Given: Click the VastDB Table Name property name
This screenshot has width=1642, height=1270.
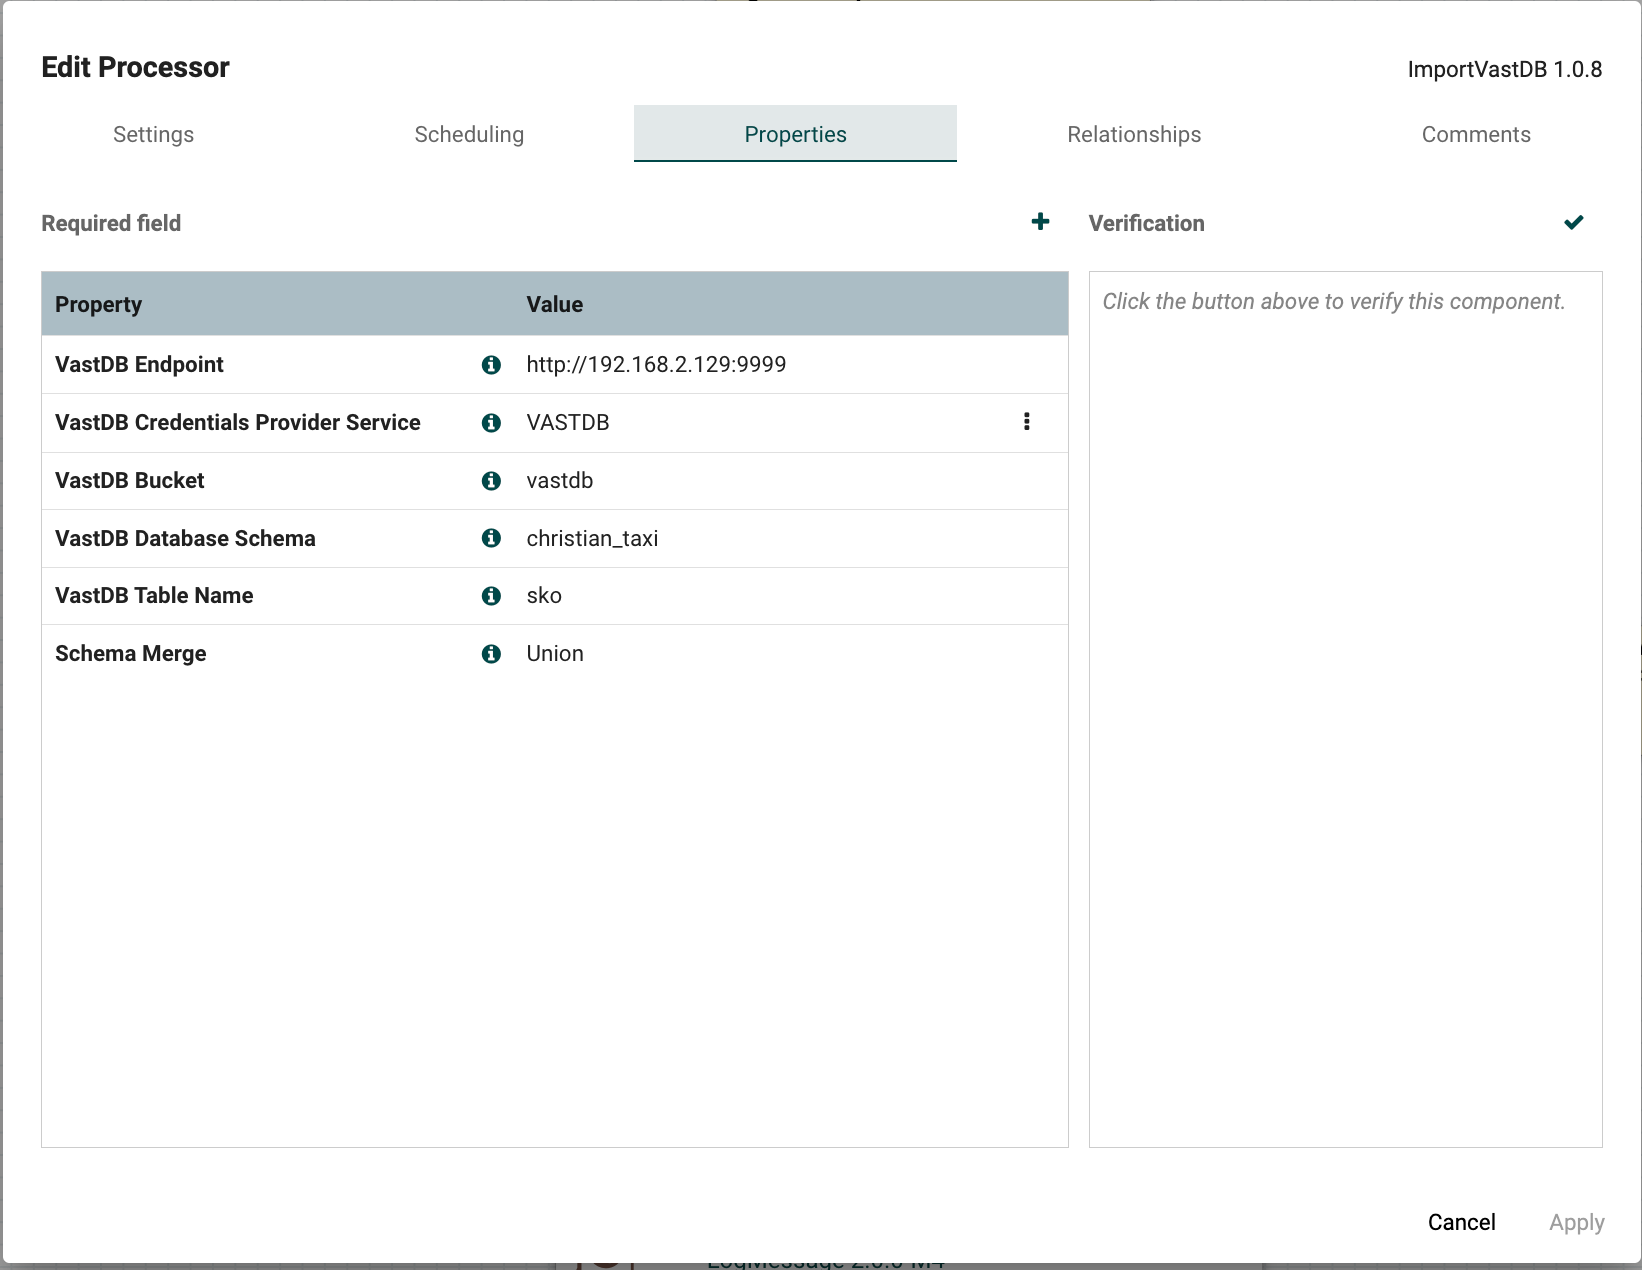Looking at the screenshot, I should [154, 596].
